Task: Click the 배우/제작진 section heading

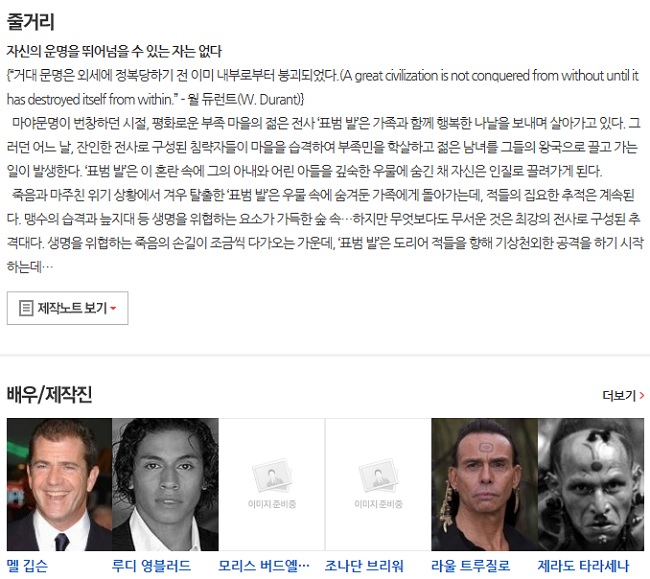Action: (x=49, y=394)
